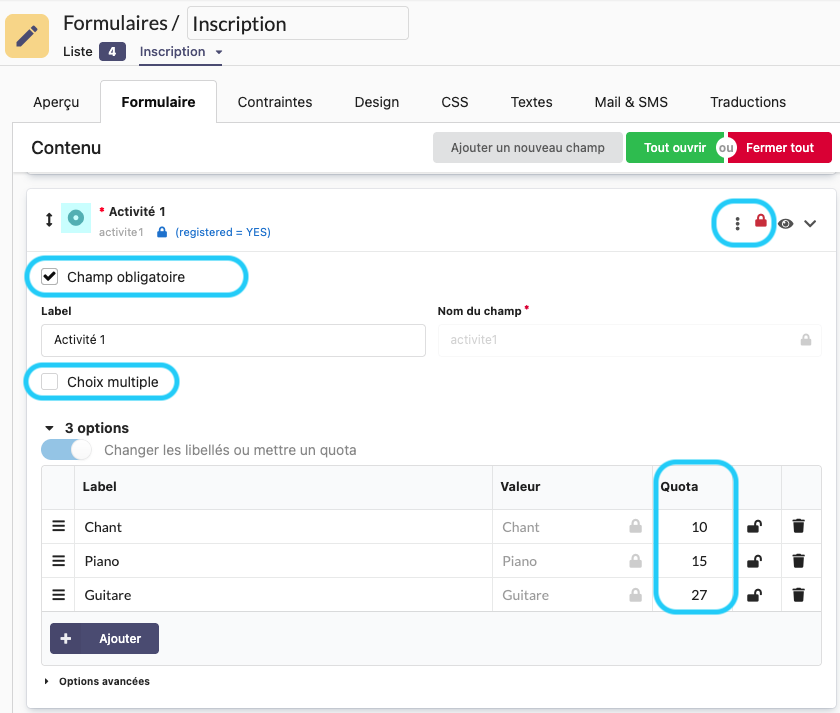Enable the Choix multiple checkbox
This screenshot has width=840, height=713.
point(50,382)
